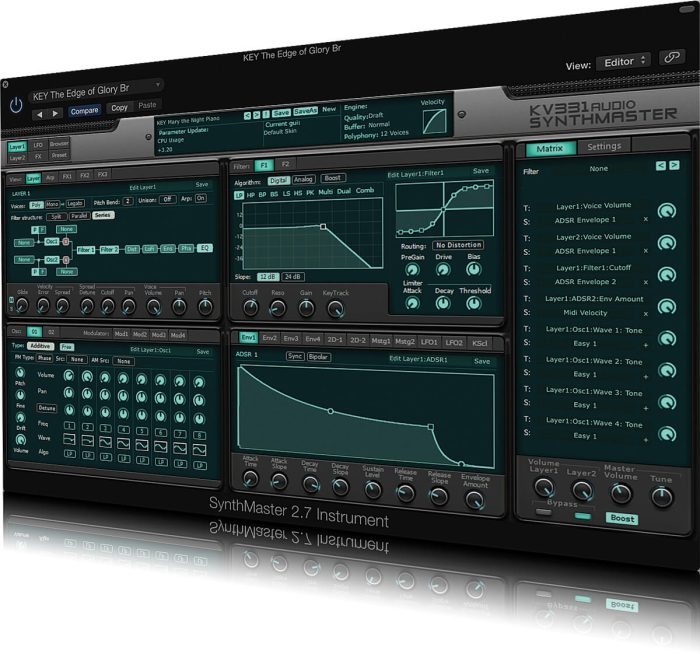Open the LFO1 tab
The height and width of the screenshot is (654, 700).
(x=429, y=342)
